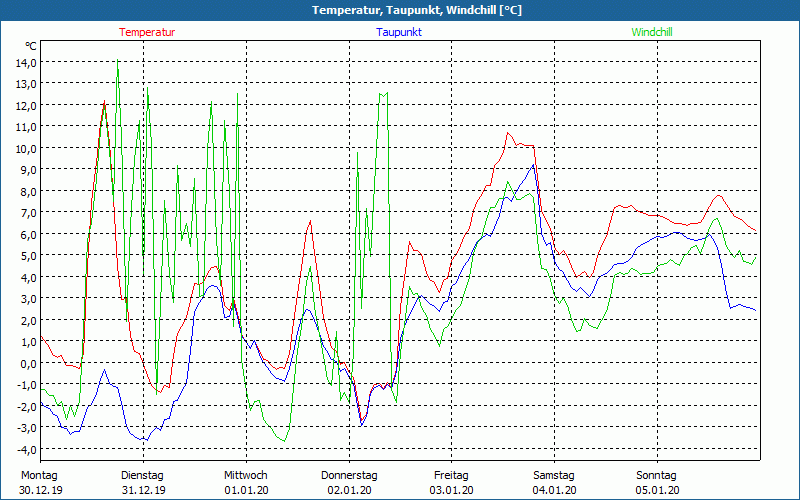The height and width of the screenshot is (500, 800).
Task: Click the '04.01.20' date label
Action: point(555,490)
